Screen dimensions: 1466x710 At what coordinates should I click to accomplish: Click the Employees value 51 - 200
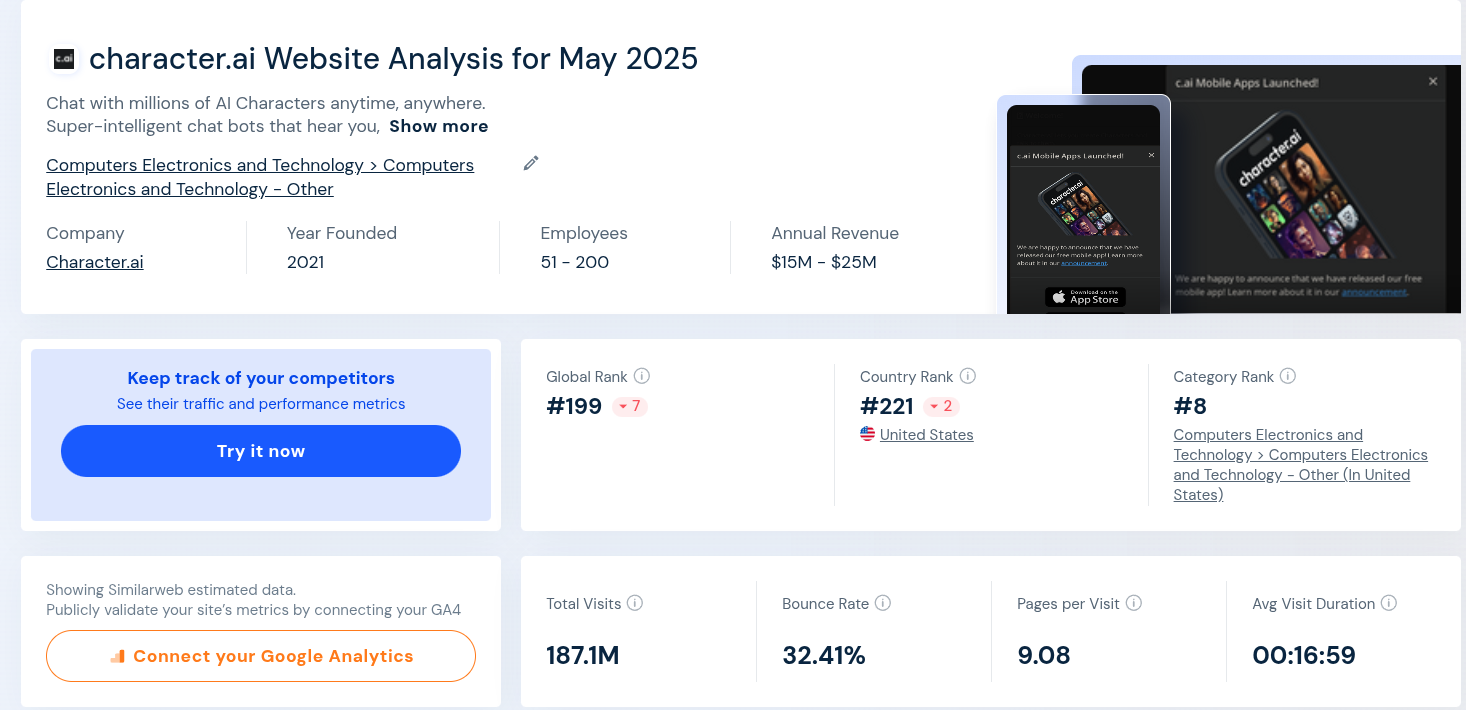coord(575,262)
